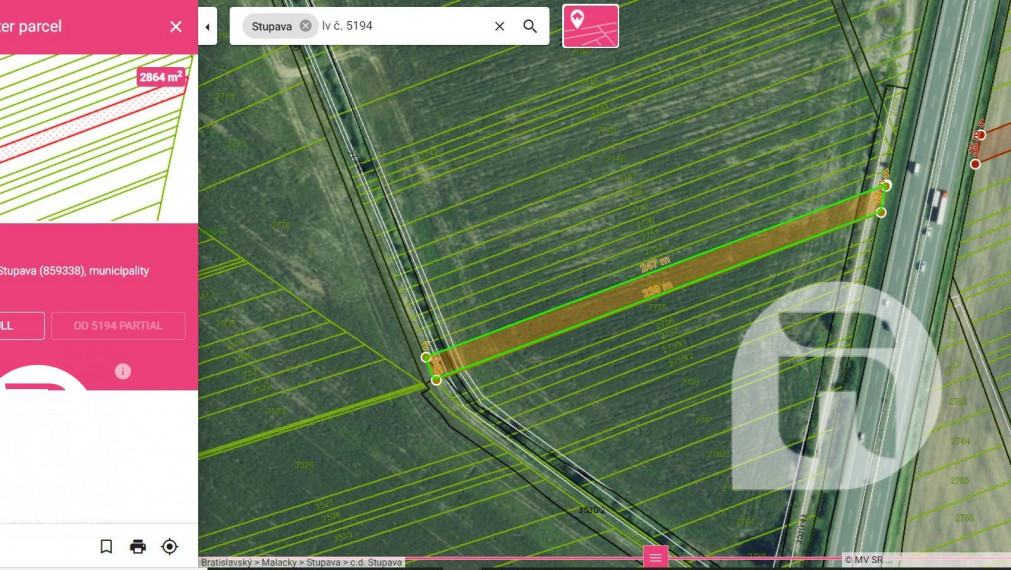The image size is (1011, 570).
Task: Clear the search field text
Action: (499, 26)
